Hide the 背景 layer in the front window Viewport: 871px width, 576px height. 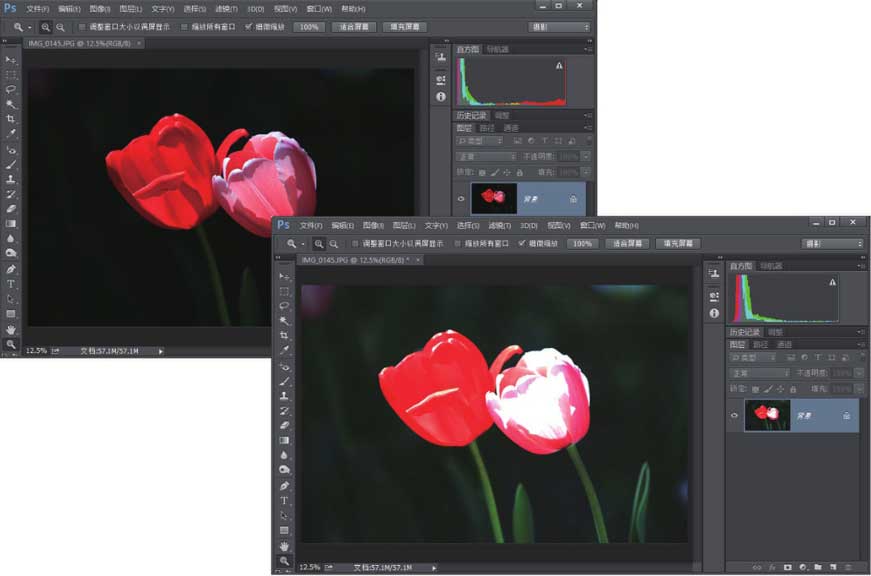tap(735, 416)
